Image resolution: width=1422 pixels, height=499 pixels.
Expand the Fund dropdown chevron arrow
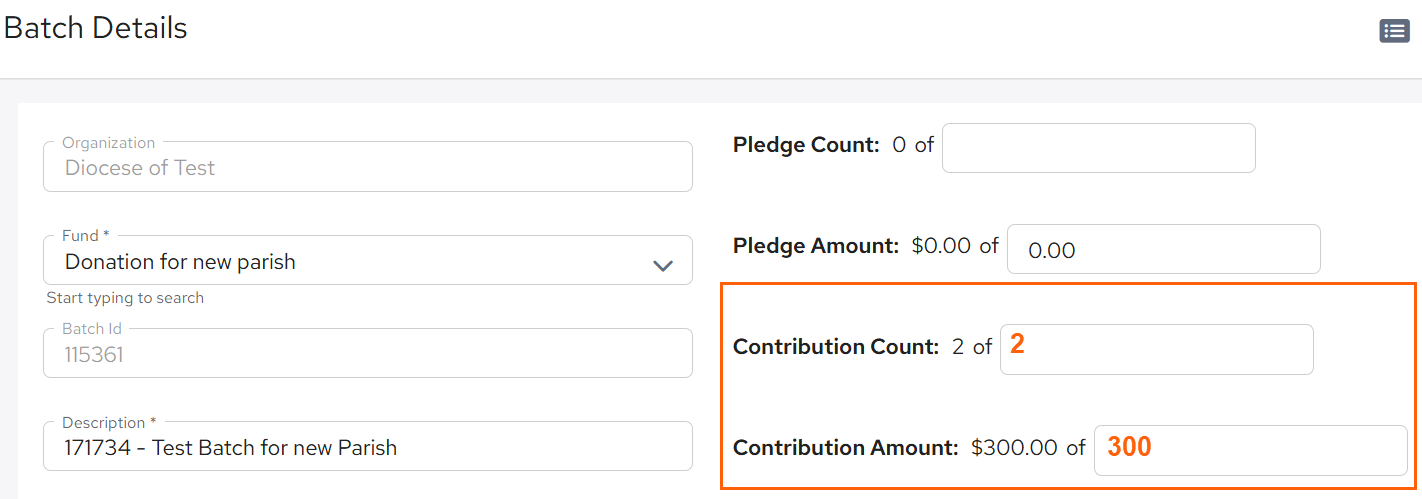[662, 265]
